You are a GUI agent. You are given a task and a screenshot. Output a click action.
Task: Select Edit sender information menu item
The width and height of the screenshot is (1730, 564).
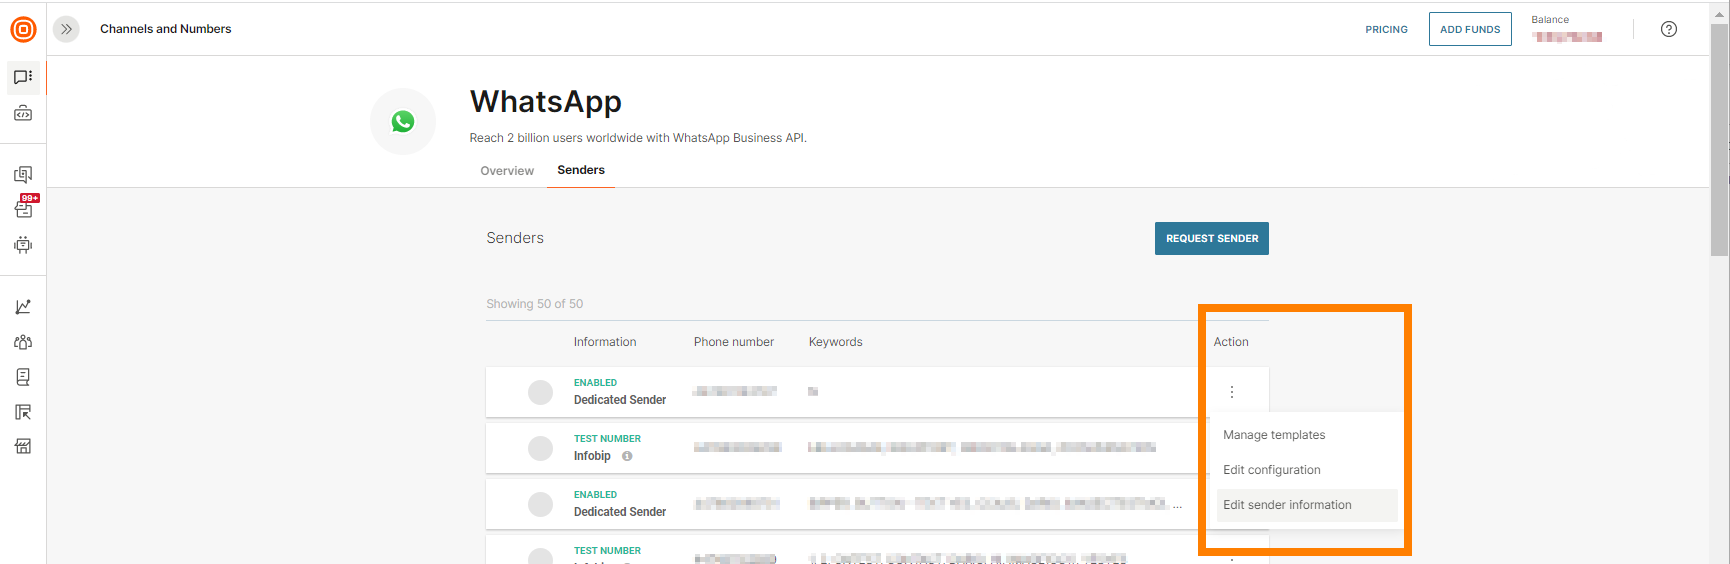(x=1287, y=505)
